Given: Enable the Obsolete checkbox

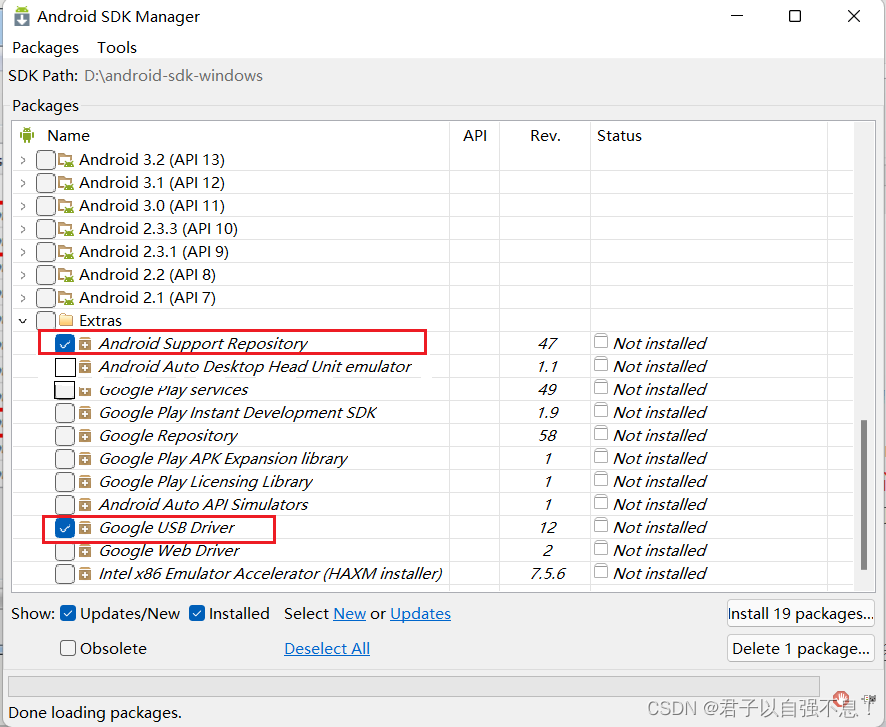Looking at the screenshot, I should pyautogui.click(x=68, y=648).
